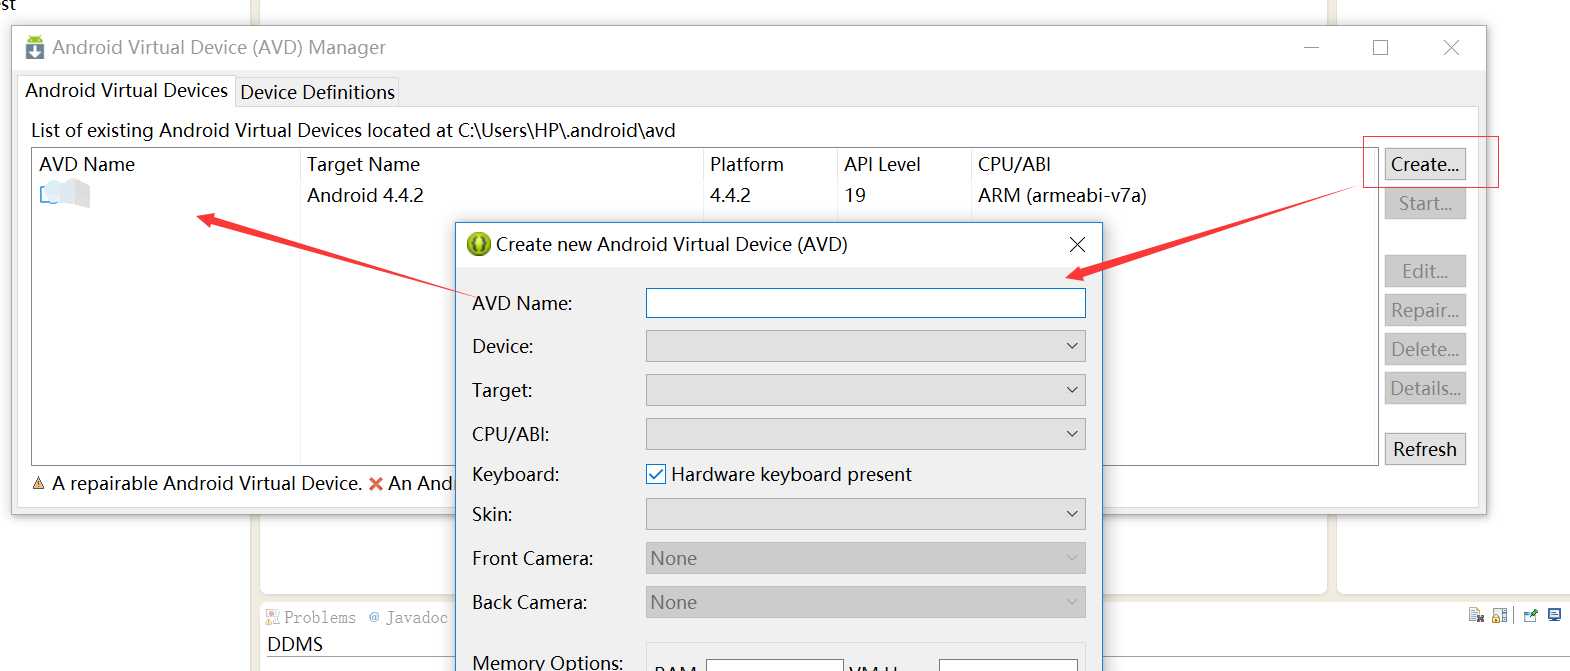Select the Android 4.4.2 target name cell
The width and height of the screenshot is (1570, 671).
pyautogui.click(x=365, y=195)
